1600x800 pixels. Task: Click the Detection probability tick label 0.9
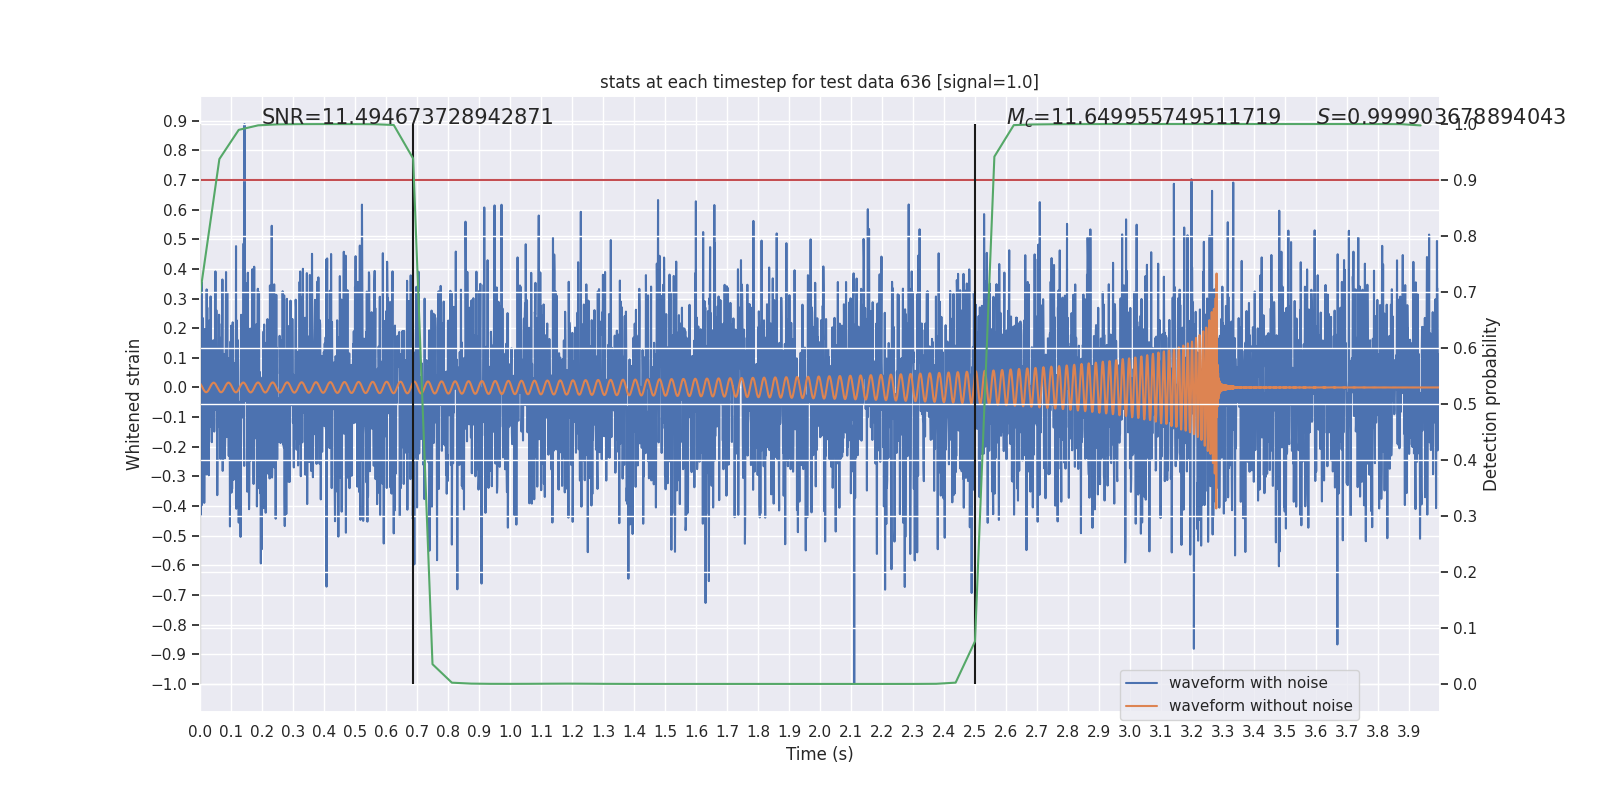[1465, 181]
